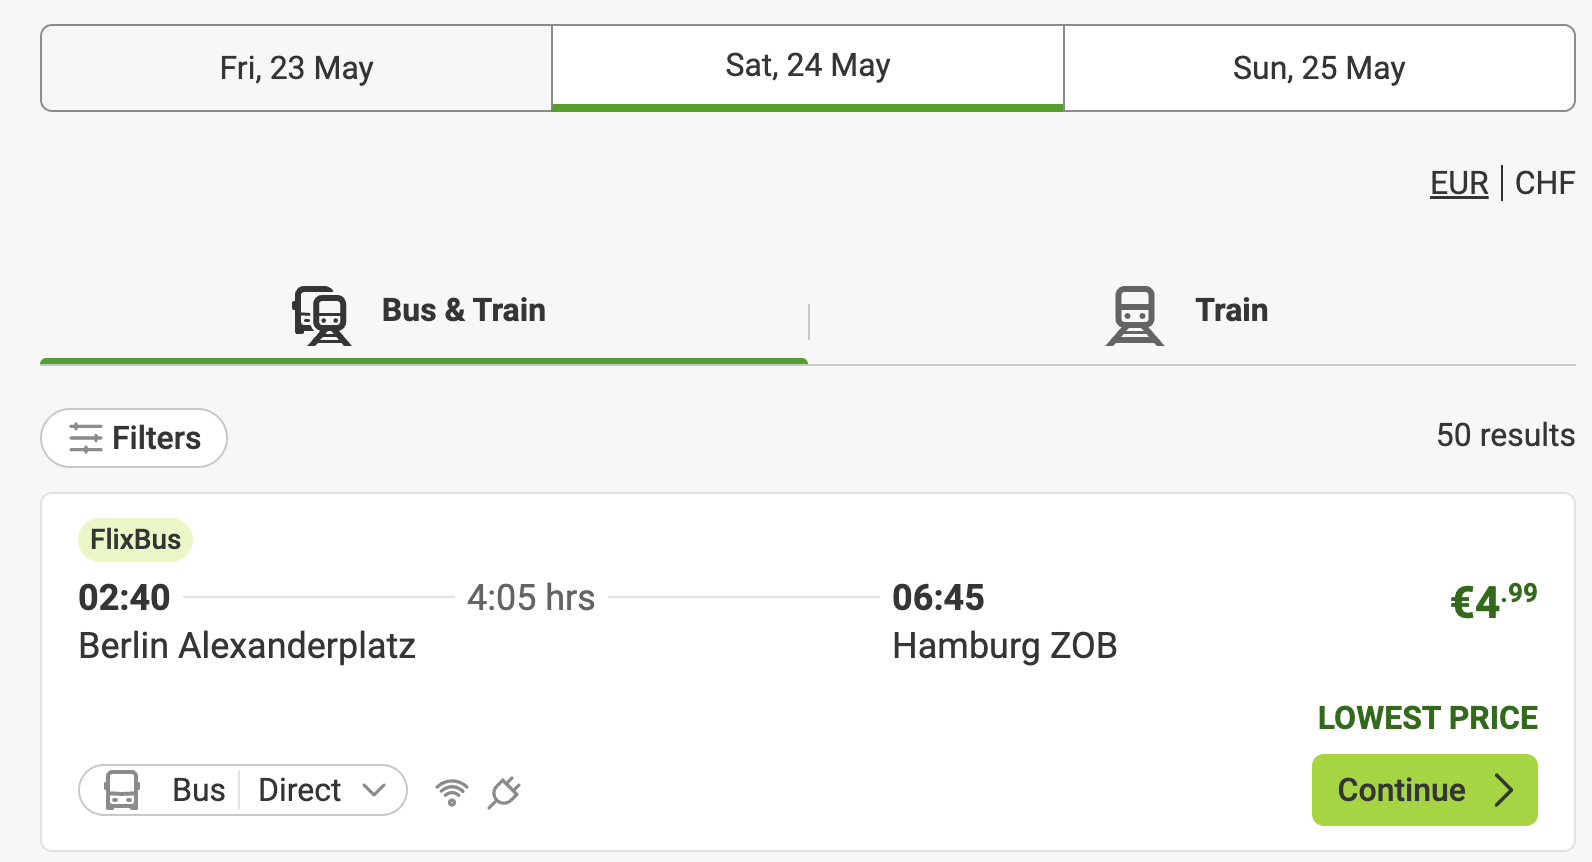Open the Bus Direct details dropdown
1592x862 pixels.
(243, 790)
